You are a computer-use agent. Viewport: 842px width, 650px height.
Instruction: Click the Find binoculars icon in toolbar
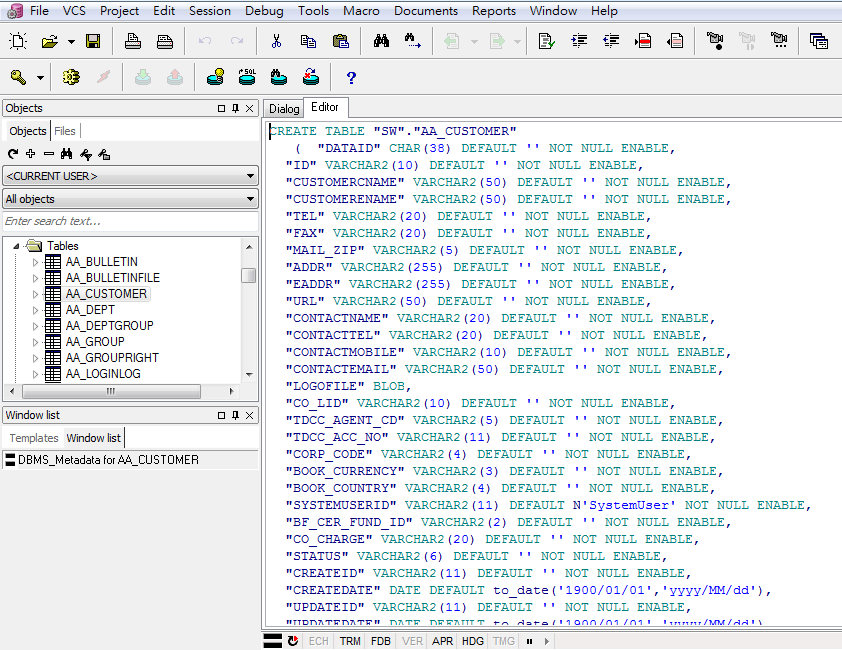tap(381, 41)
